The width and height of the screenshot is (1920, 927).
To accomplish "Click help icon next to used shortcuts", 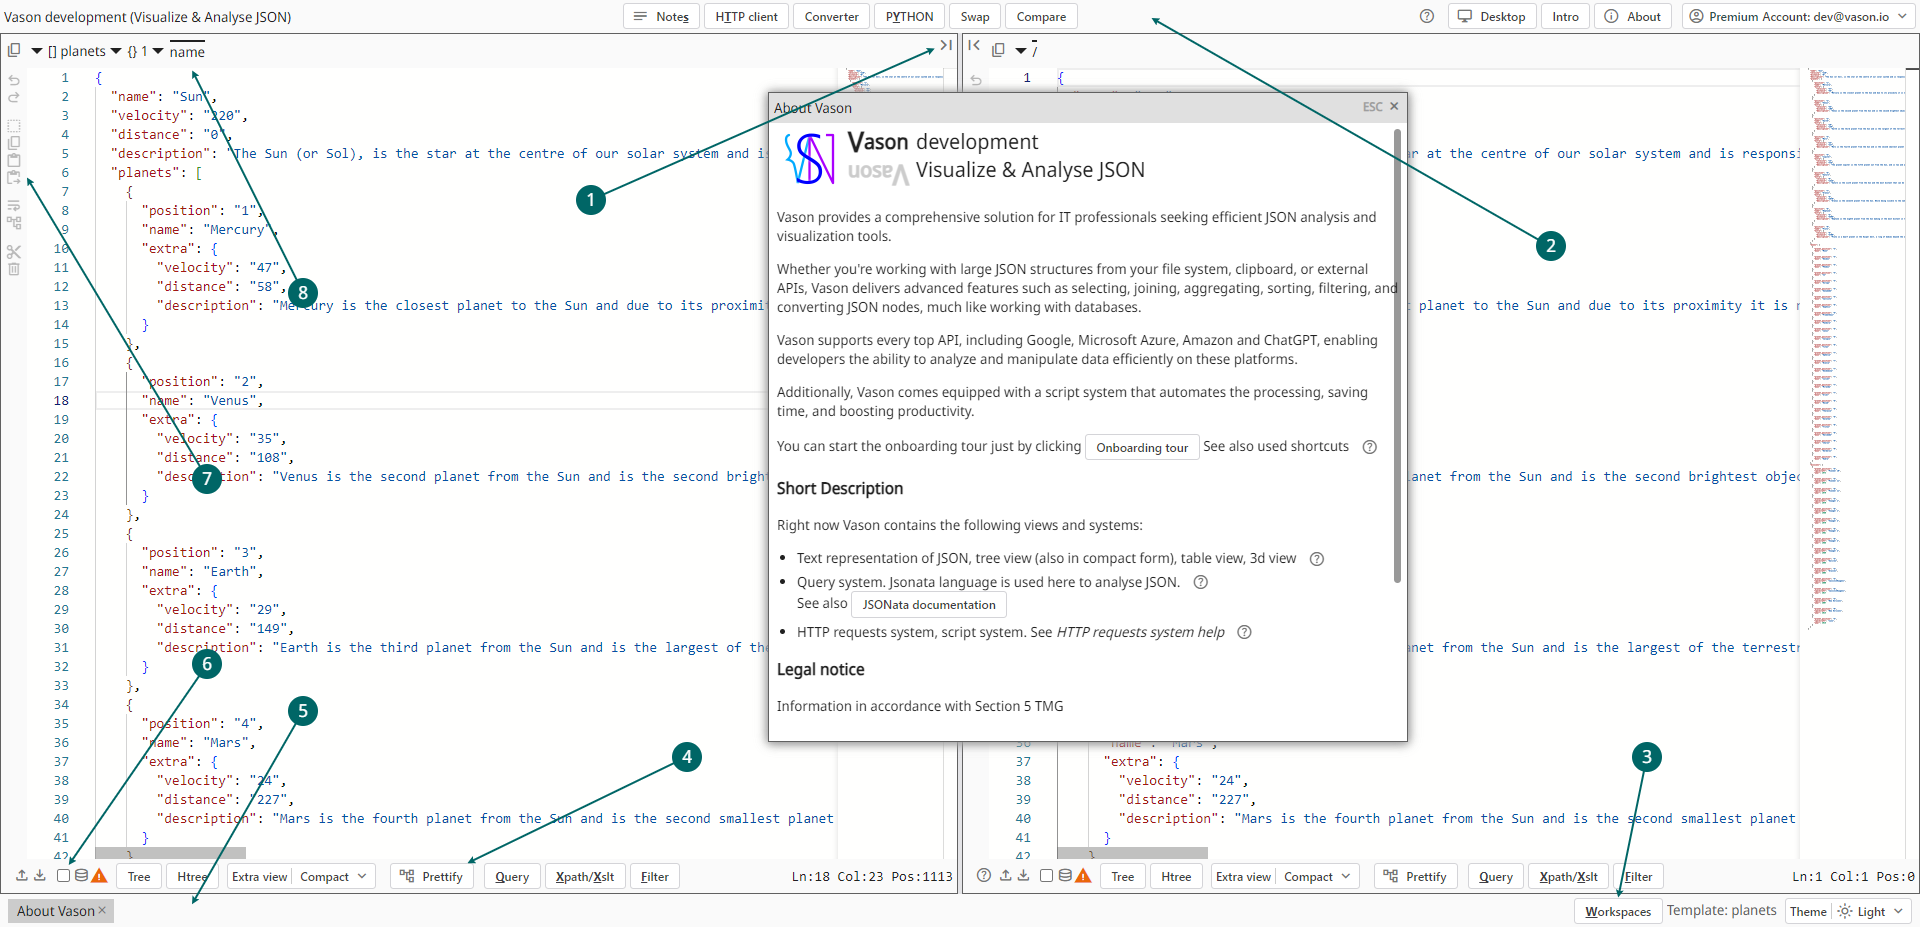I will click(x=1370, y=447).
